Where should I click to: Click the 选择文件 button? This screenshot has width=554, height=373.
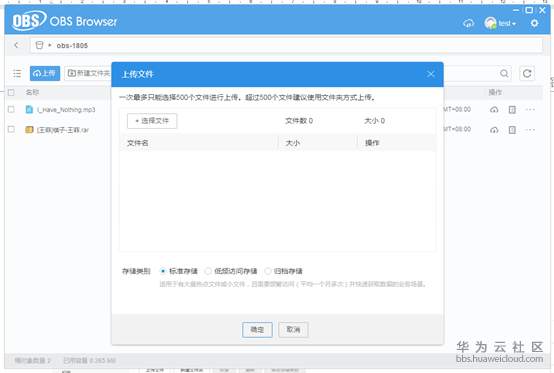point(152,121)
